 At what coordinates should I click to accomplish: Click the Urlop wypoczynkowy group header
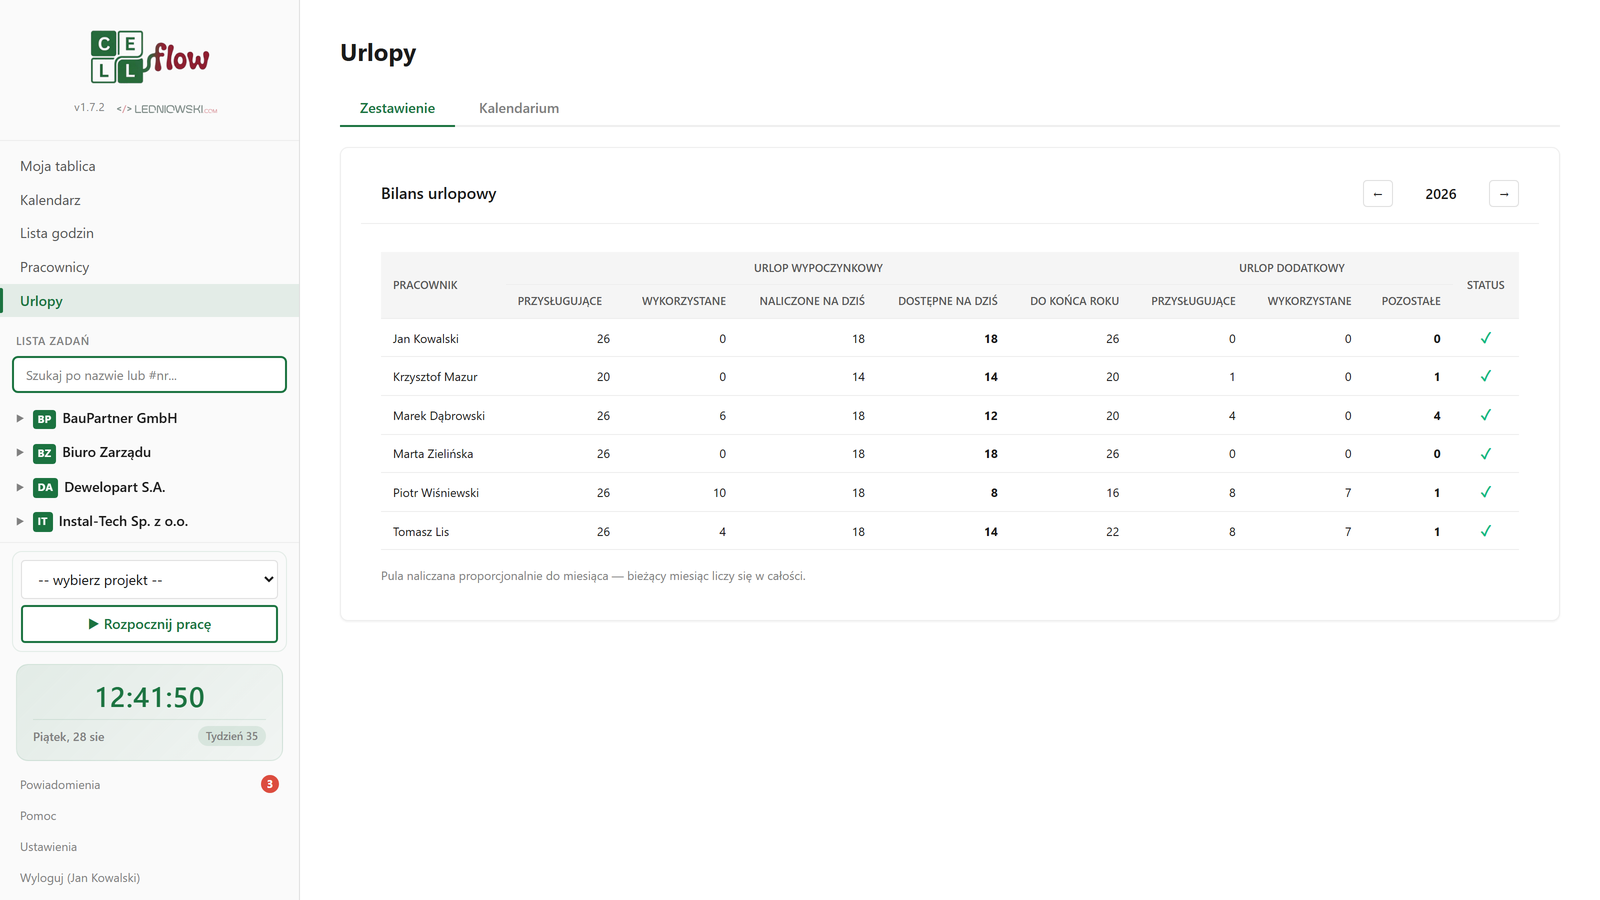pyautogui.click(x=818, y=268)
